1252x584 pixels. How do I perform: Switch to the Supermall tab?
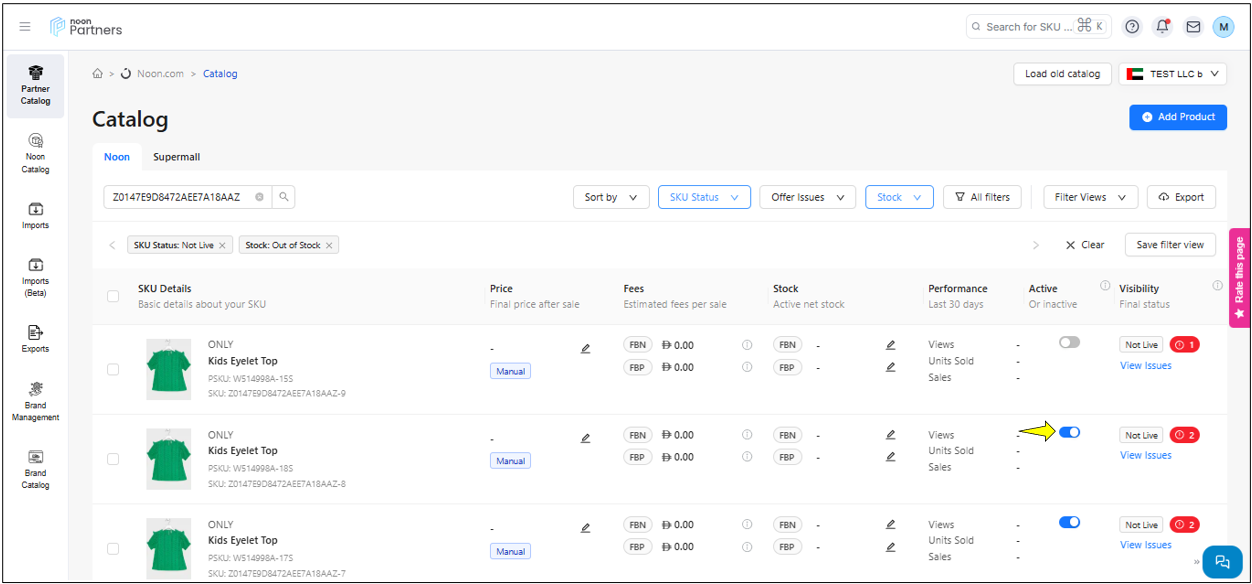tap(177, 157)
